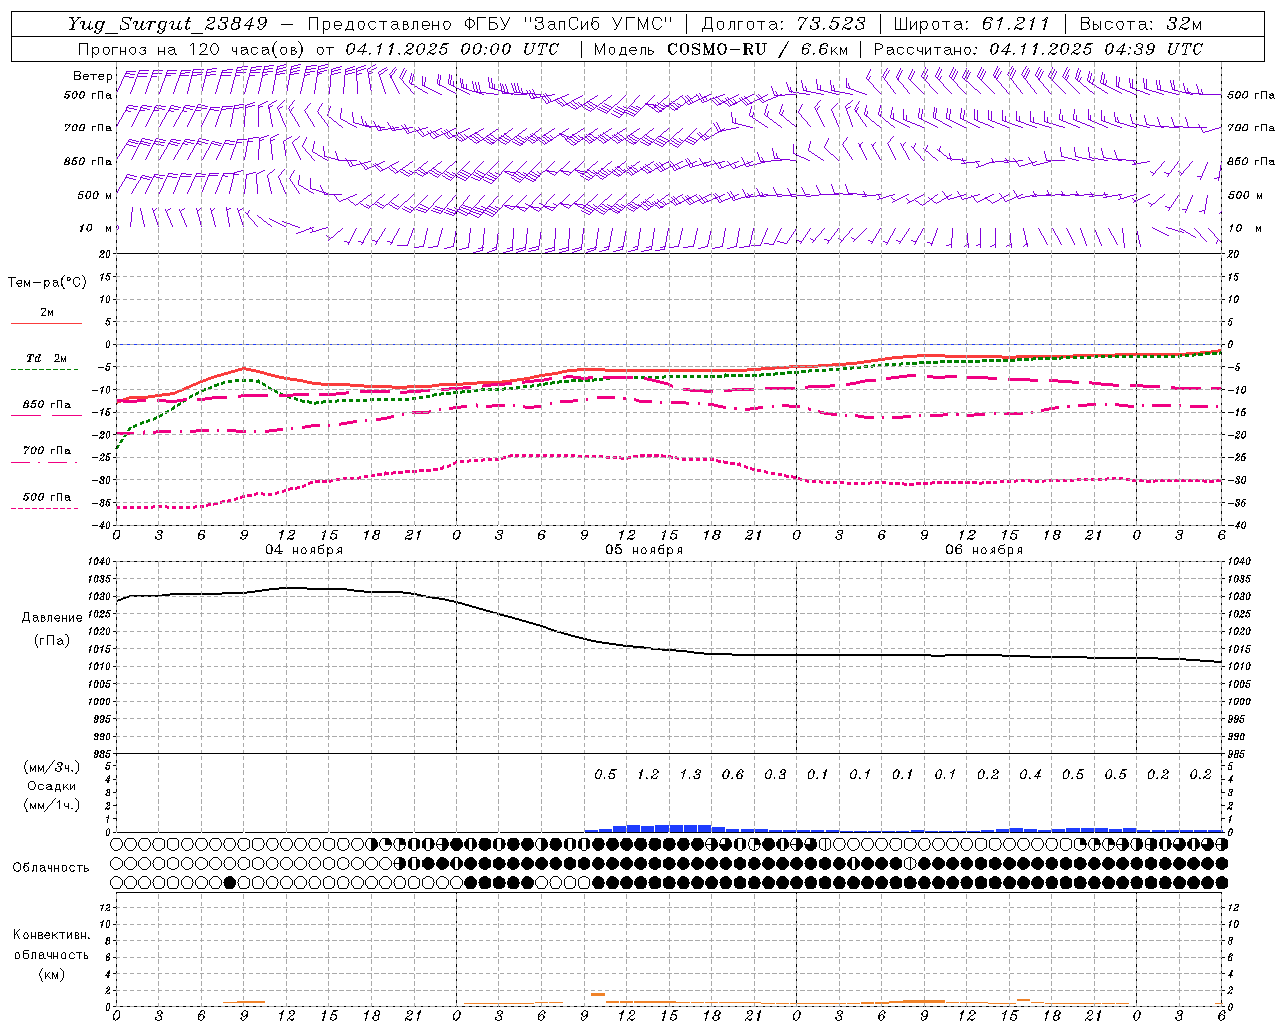Select the Тем-ра(°C) temperature label
This screenshot has width=1280, height=1024.
point(47,283)
